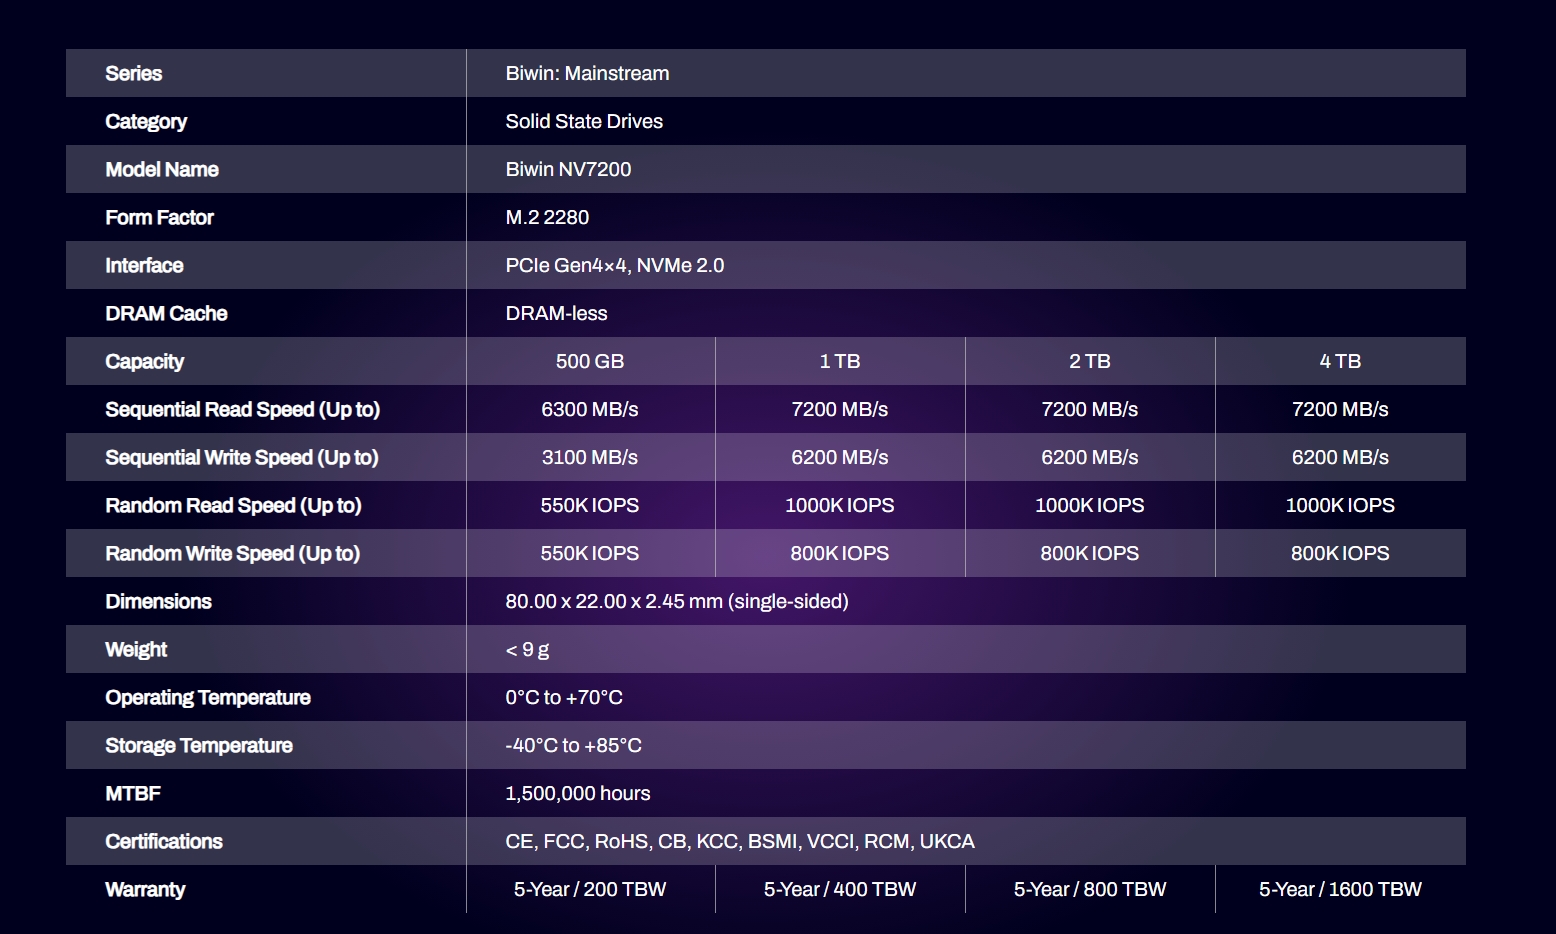Image resolution: width=1556 pixels, height=934 pixels.
Task: Click the "Random Write Speed (Up to)" label
Action: [x=232, y=553]
